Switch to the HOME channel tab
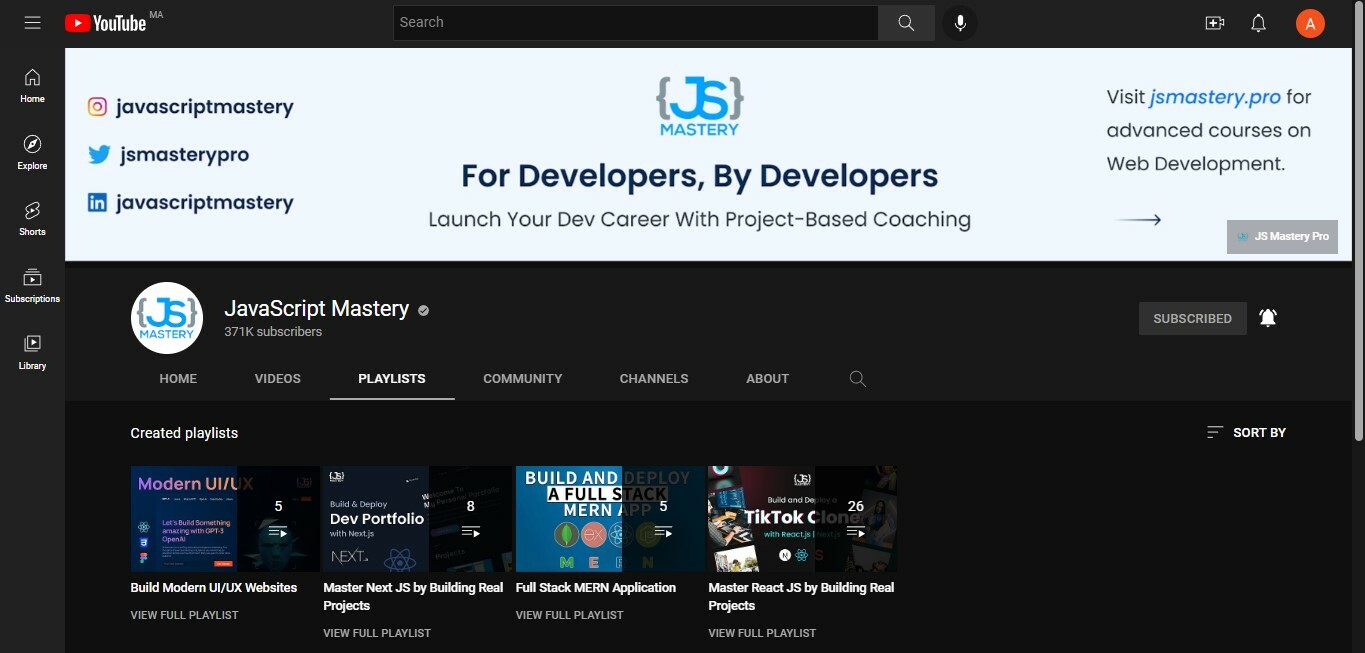 178,379
